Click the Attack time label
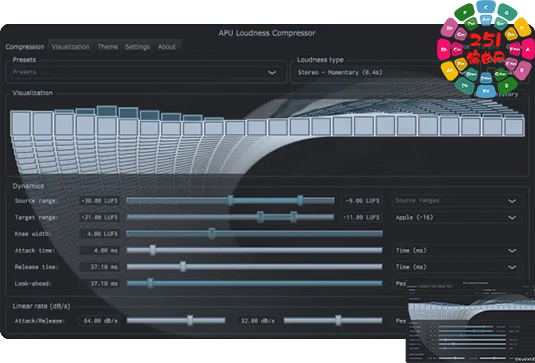This screenshot has height=363, width=535. point(34,250)
